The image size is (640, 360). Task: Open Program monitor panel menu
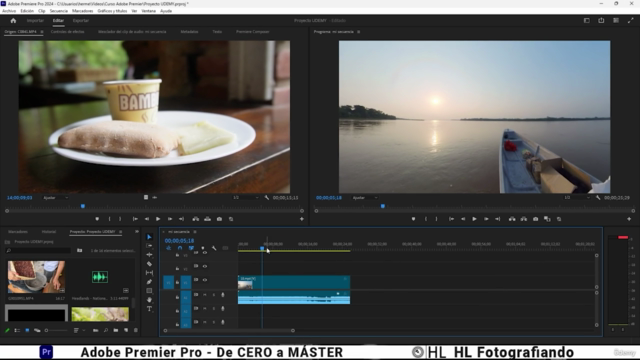(x=358, y=32)
